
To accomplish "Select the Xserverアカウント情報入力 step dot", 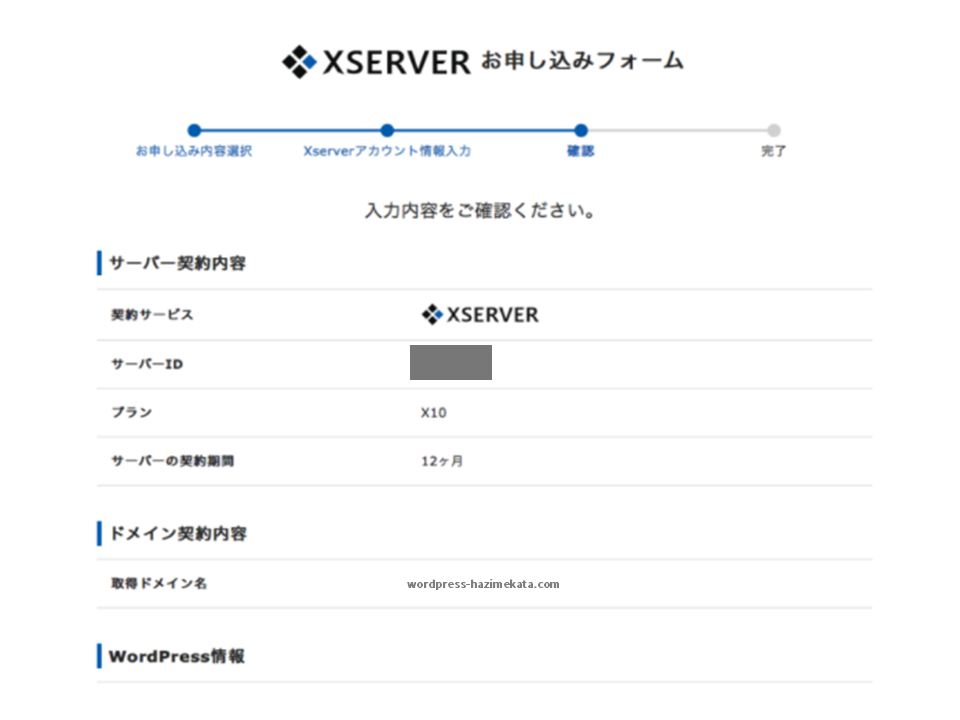I will (x=387, y=130).
